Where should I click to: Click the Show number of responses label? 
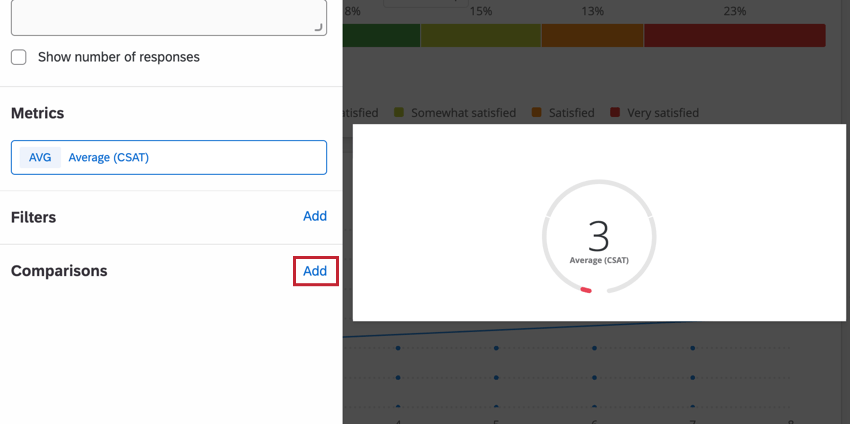point(119,57)
